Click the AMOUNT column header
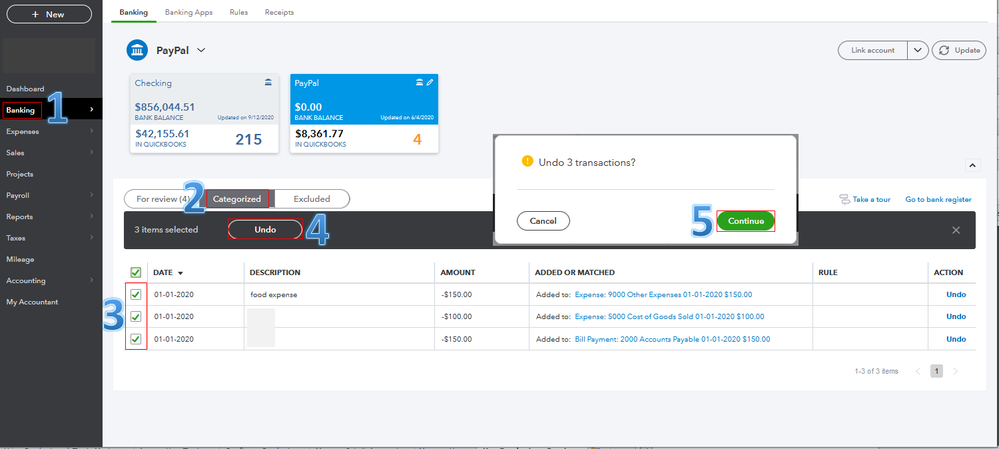Viewport: 999px width, 449px height. (457, 273)
